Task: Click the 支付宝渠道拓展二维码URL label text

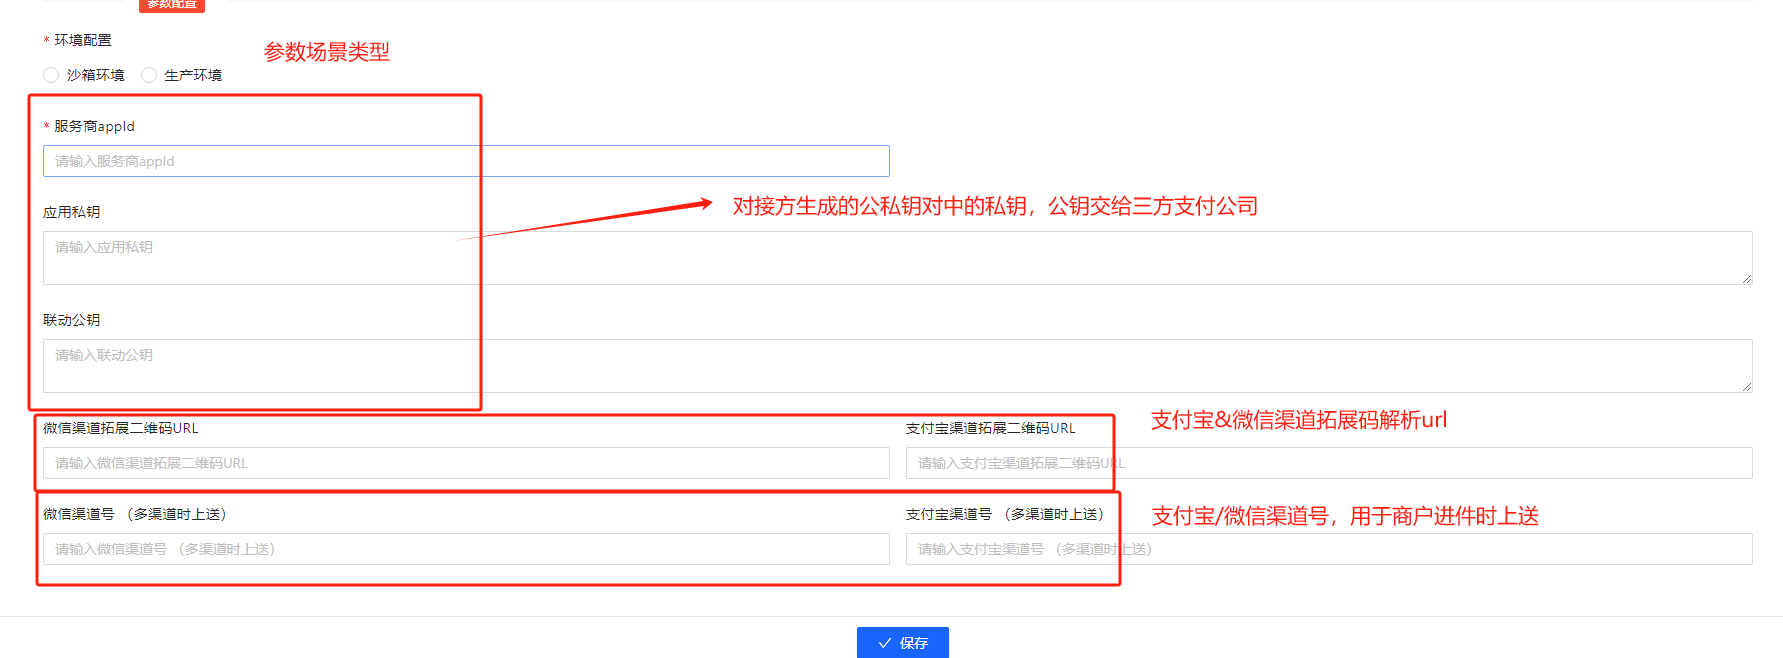Action: (x=990, y=428)
